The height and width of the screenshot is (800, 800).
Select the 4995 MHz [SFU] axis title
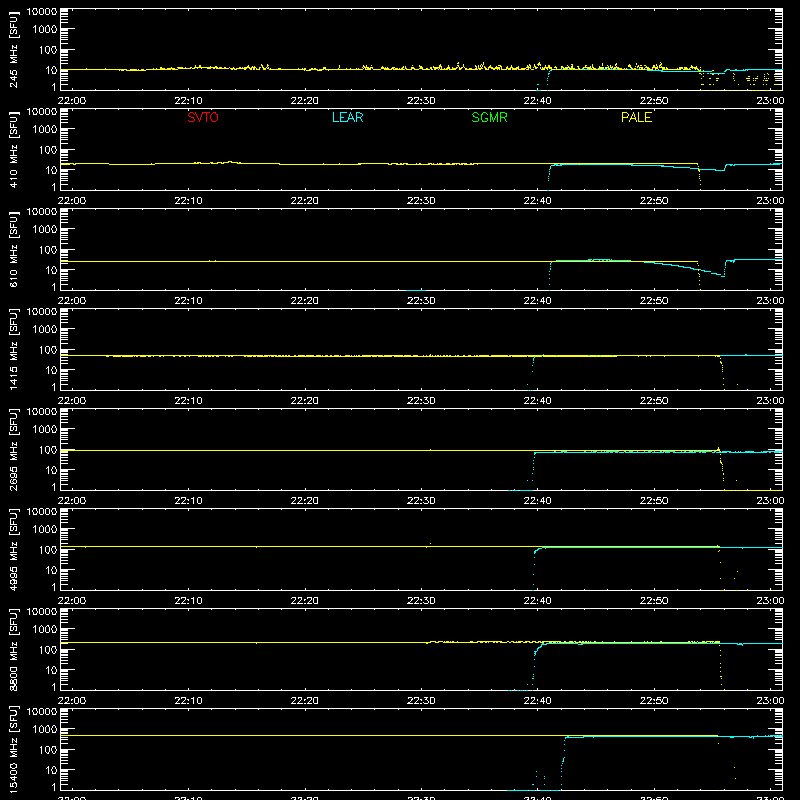pyautogui.click(x=14, y=549)
